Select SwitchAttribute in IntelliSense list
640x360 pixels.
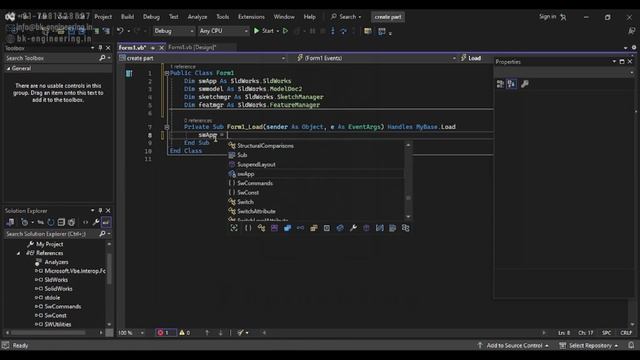[256, 211]
